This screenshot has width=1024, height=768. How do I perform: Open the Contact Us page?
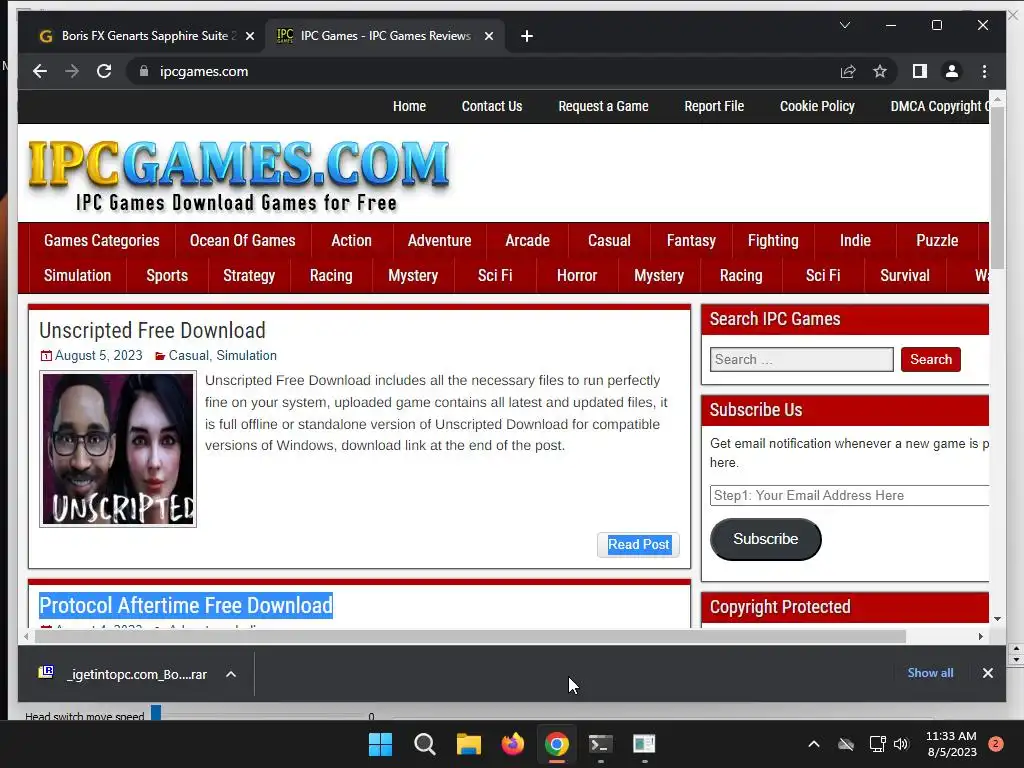click(x=492, y=106)
